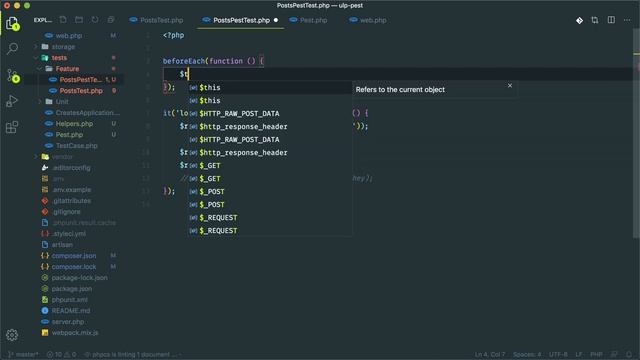The width and height of the screenshot is (640, 360).
Task: Open README.md in the file tree
Action: [x=71, y=311]
